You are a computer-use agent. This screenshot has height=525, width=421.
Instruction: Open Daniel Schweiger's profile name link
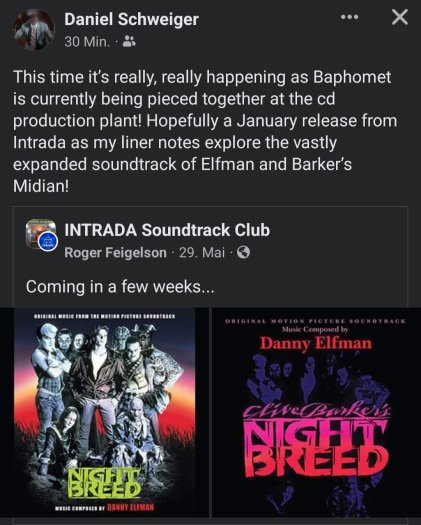coord(131,19)
